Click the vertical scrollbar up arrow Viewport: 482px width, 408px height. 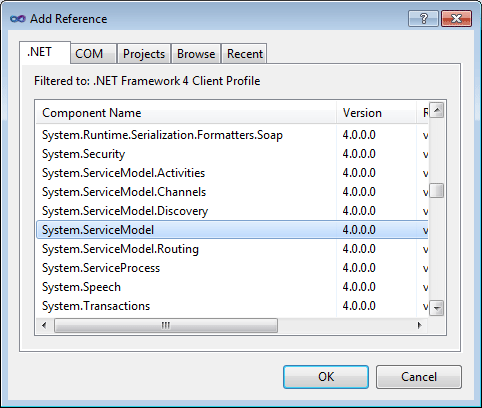[x=437, y=110]
